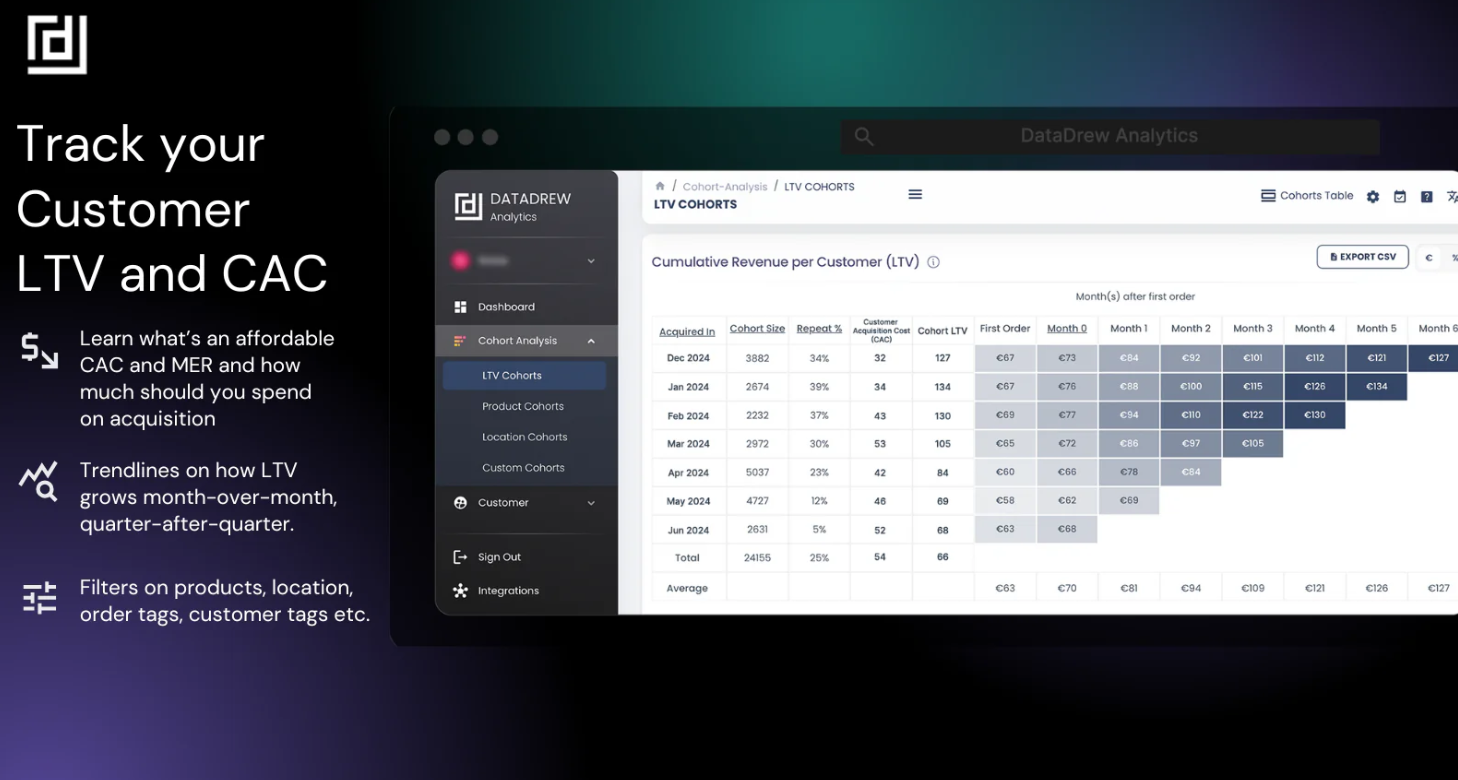Viewport: 1458px width, 780px height.
Task: Click the Integrations icon in sidebar
Action: click(x=460, y=591)
